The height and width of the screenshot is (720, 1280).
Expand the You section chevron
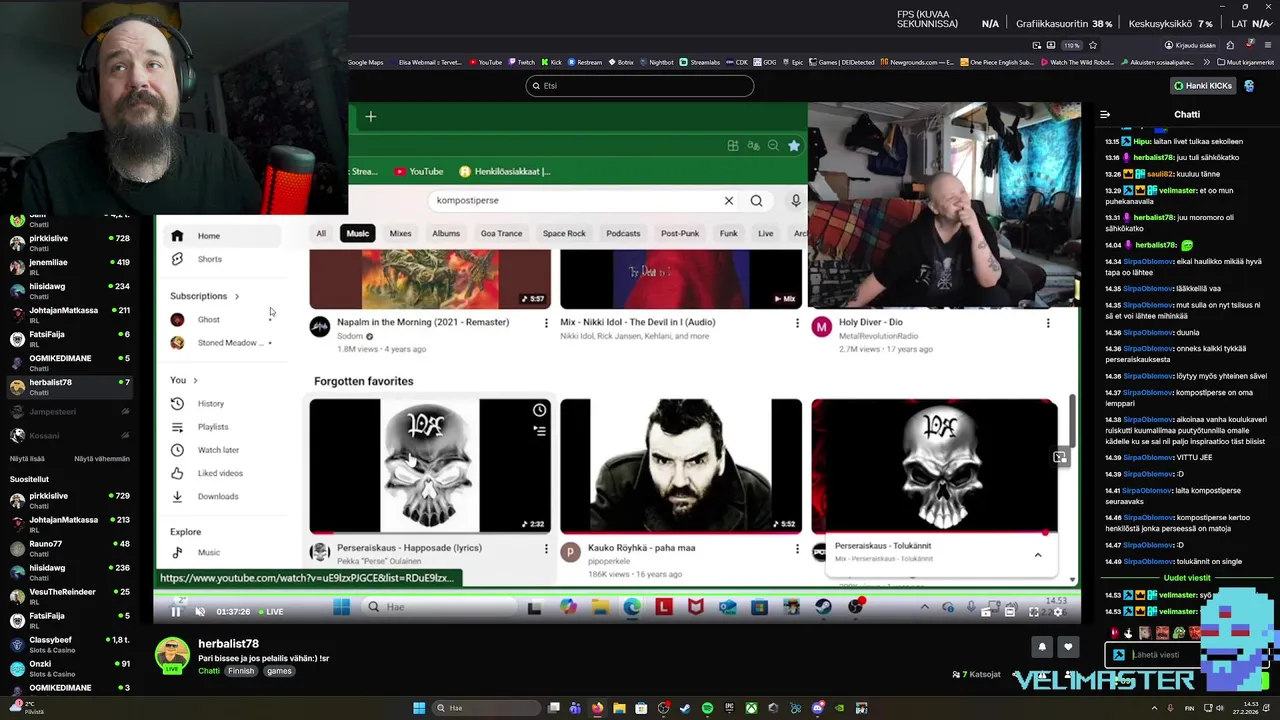coord(195,380)
